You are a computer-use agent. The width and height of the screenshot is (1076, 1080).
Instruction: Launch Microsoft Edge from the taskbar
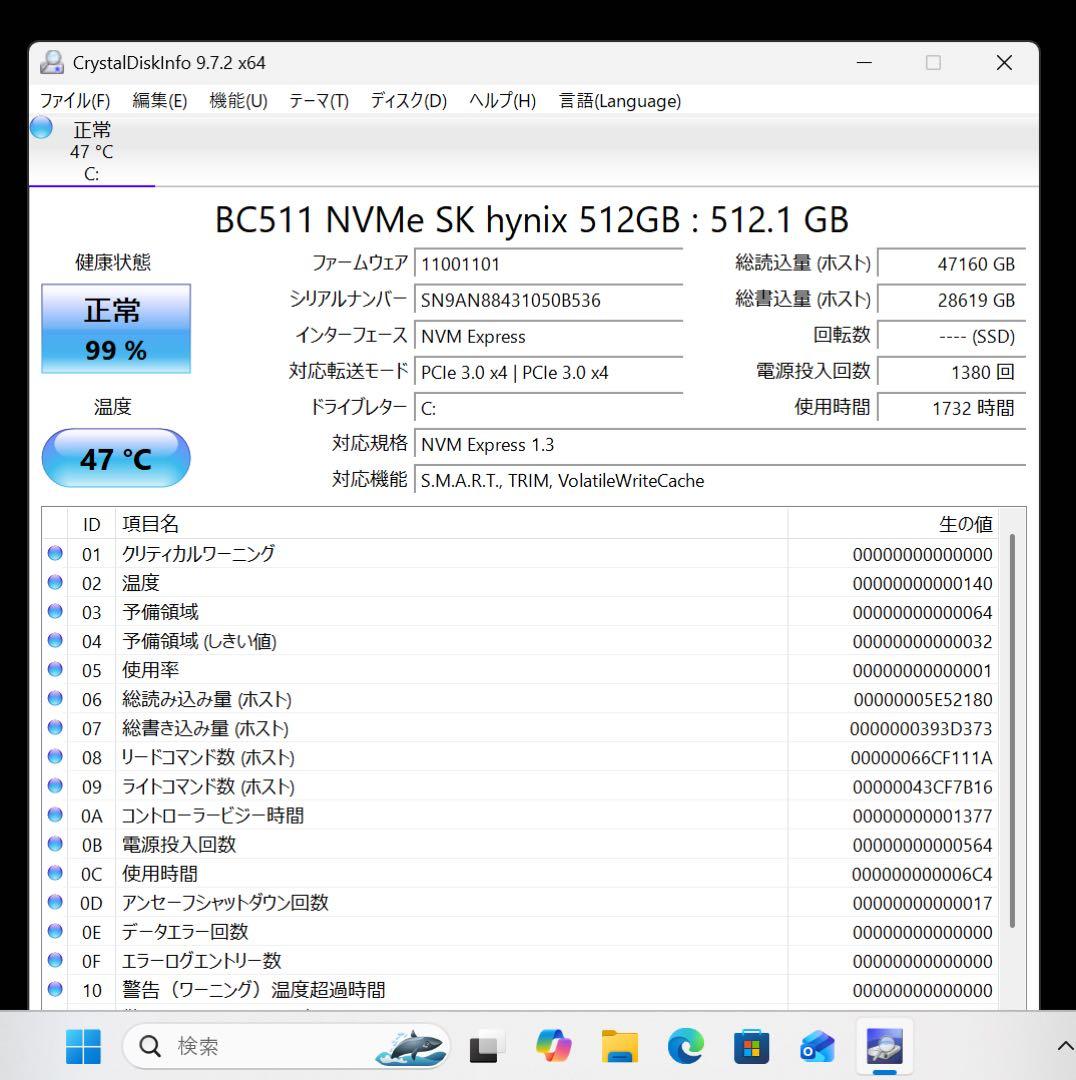(685, 1046)
